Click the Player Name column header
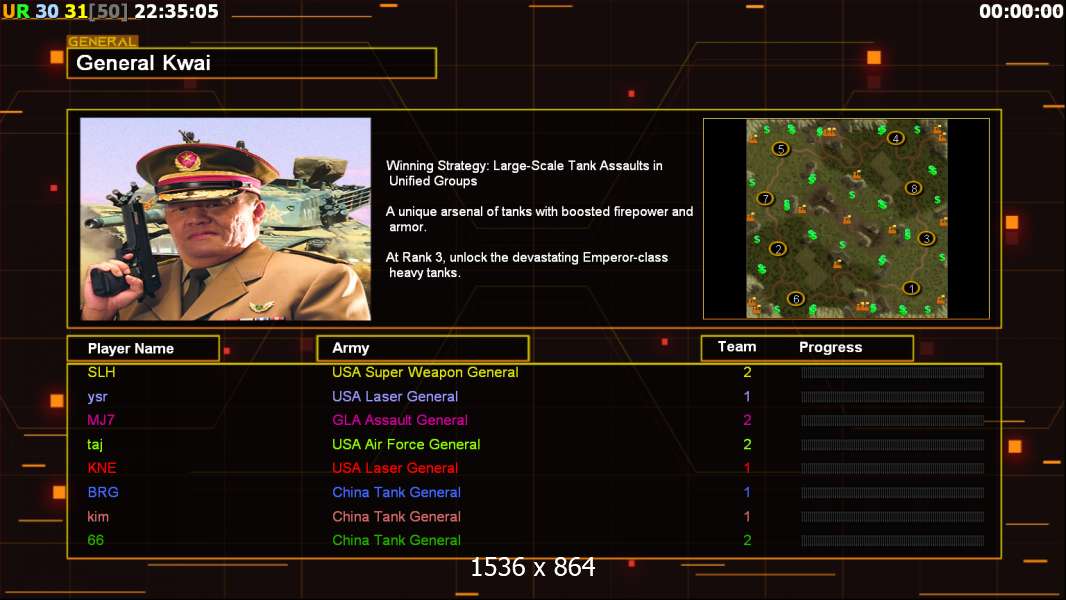 click(x=143, y=349)
